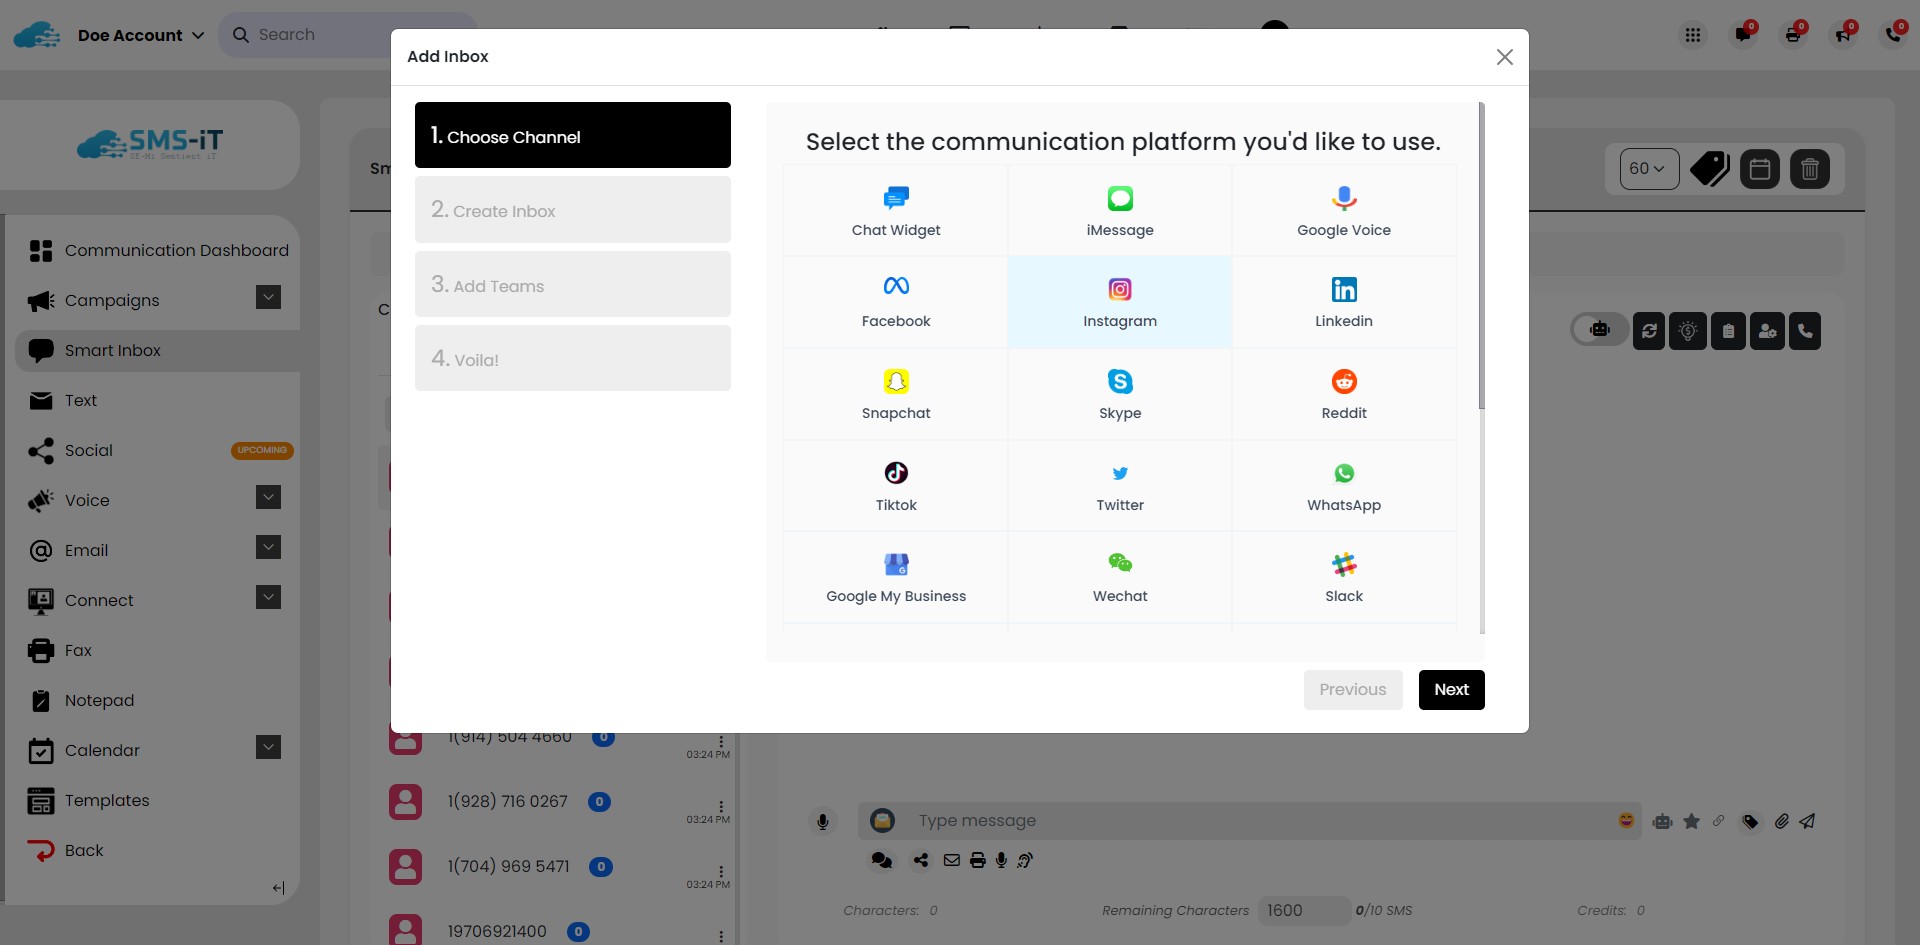Open the Fax sidebar item

coord(158,651)
